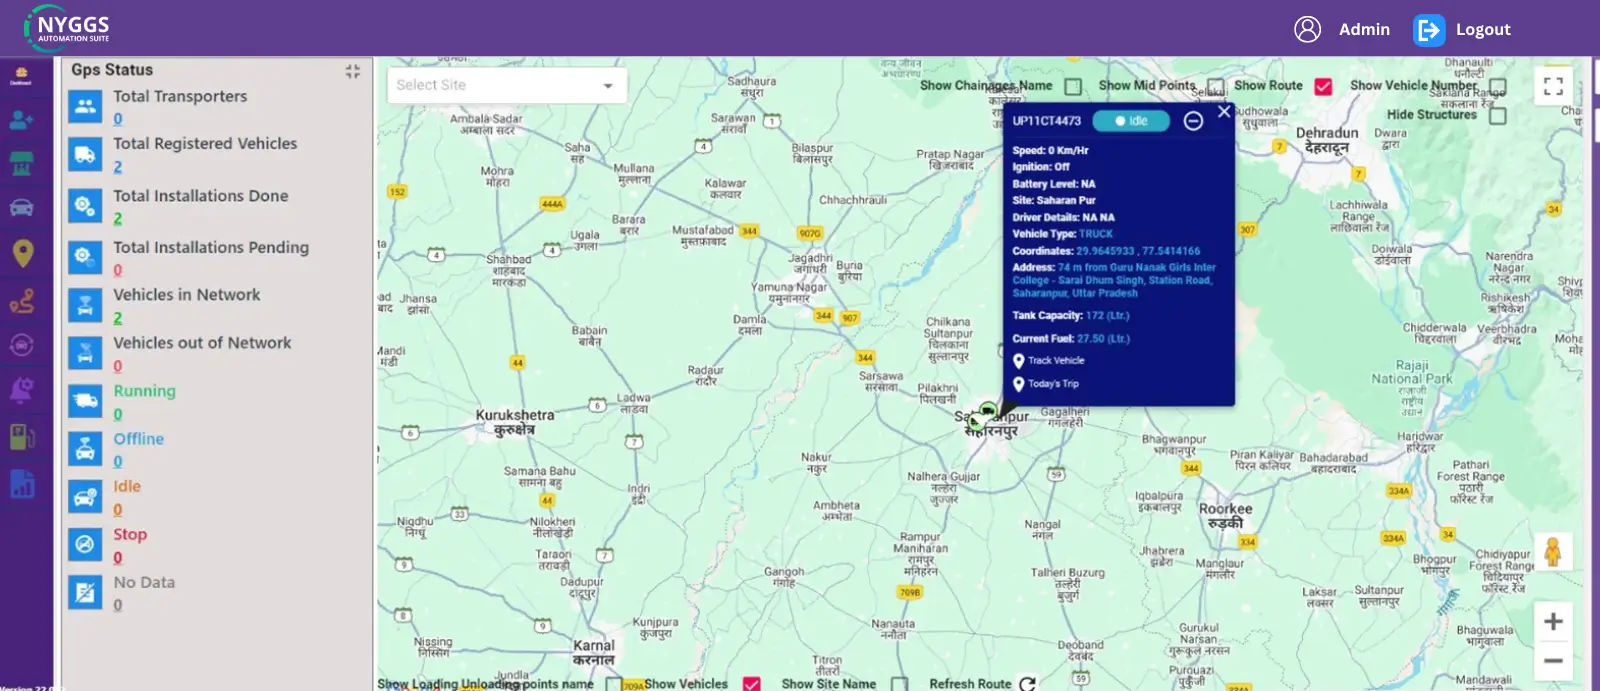Click the Refresh Route text
Image resolution: width=1600 pixels, height=691 pixels.
(970, 684)
